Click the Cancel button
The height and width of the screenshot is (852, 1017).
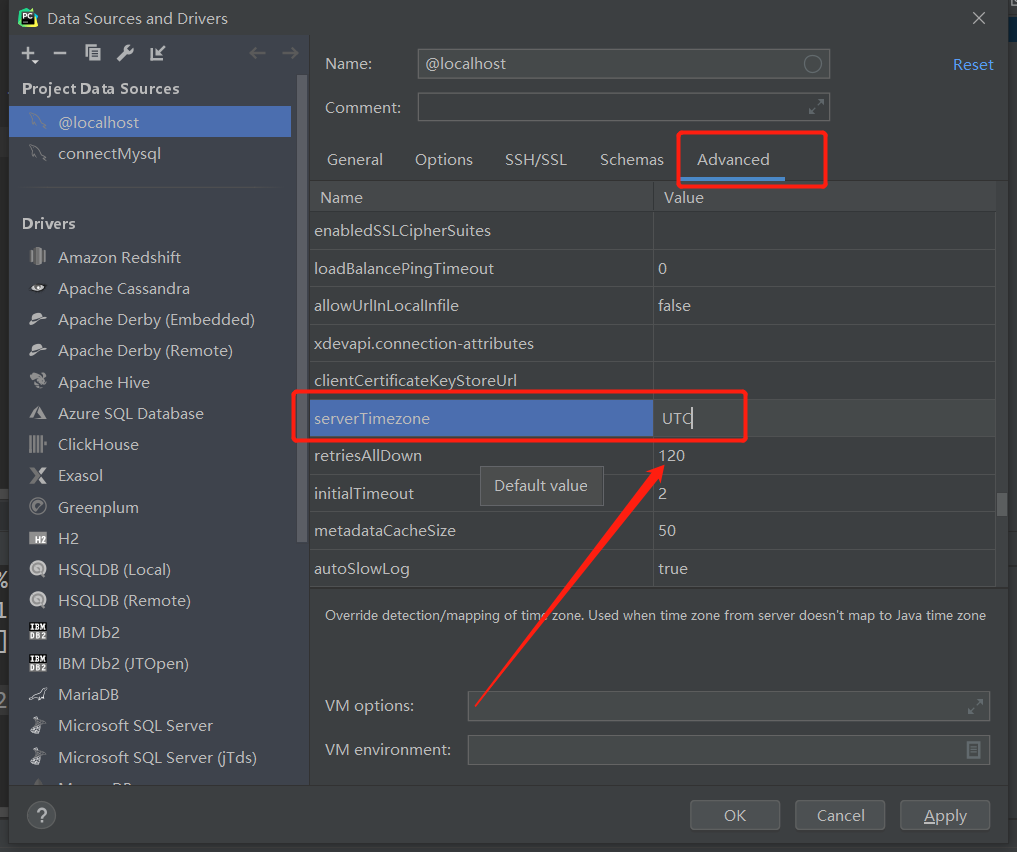point(840,815)
